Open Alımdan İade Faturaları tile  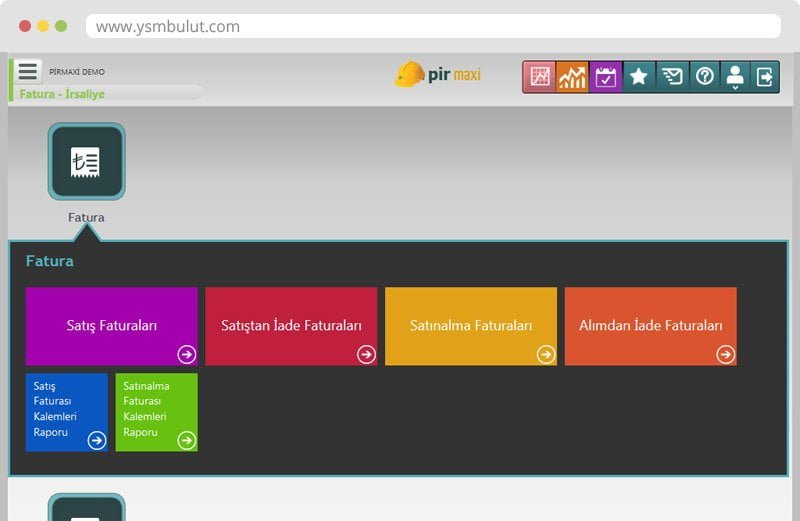[x=650, y=326]
